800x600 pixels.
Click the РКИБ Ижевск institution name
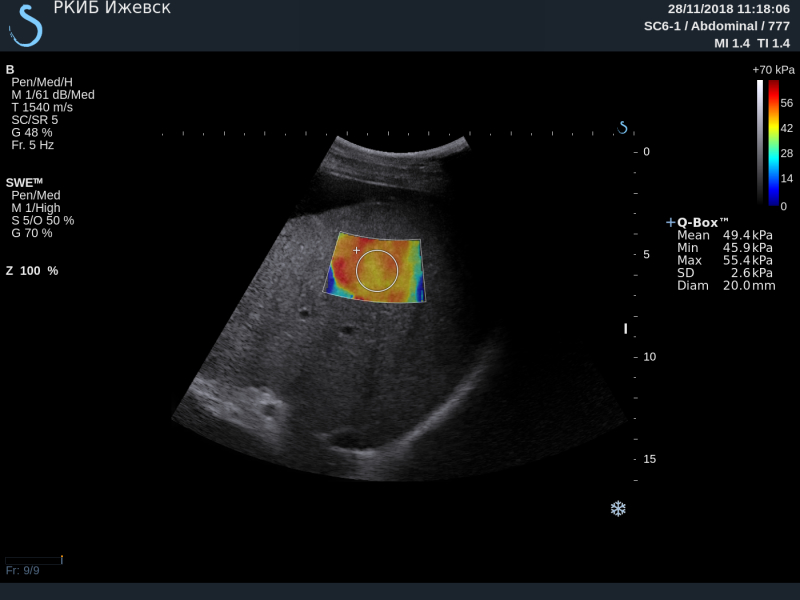click(112, 8)
